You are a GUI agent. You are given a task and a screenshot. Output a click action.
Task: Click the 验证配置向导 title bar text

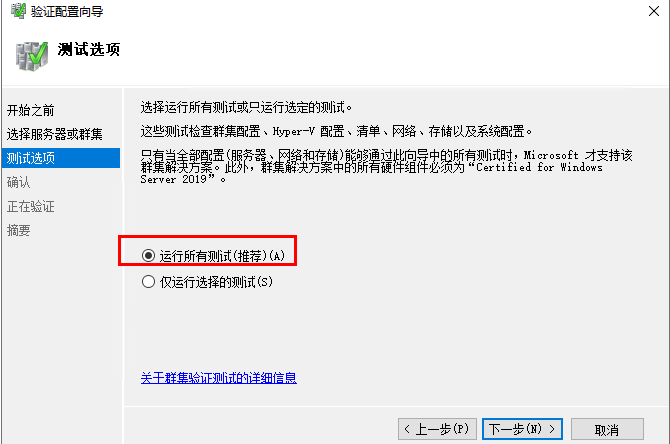point(67,12)
